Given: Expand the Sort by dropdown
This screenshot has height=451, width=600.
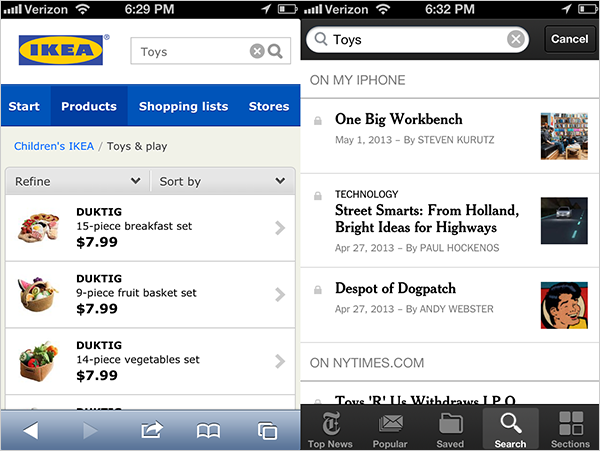Looking at the screenshot, I should [x=222, y=181].
